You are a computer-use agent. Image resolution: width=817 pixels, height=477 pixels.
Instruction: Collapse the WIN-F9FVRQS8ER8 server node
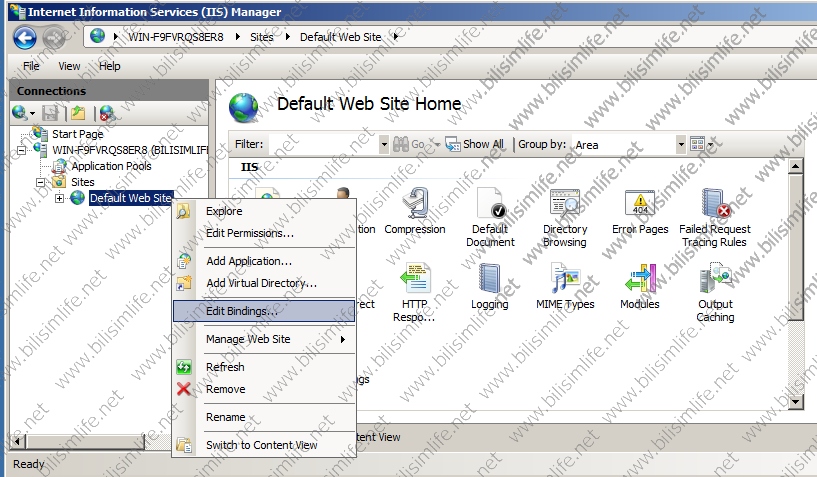pos(21,151)
